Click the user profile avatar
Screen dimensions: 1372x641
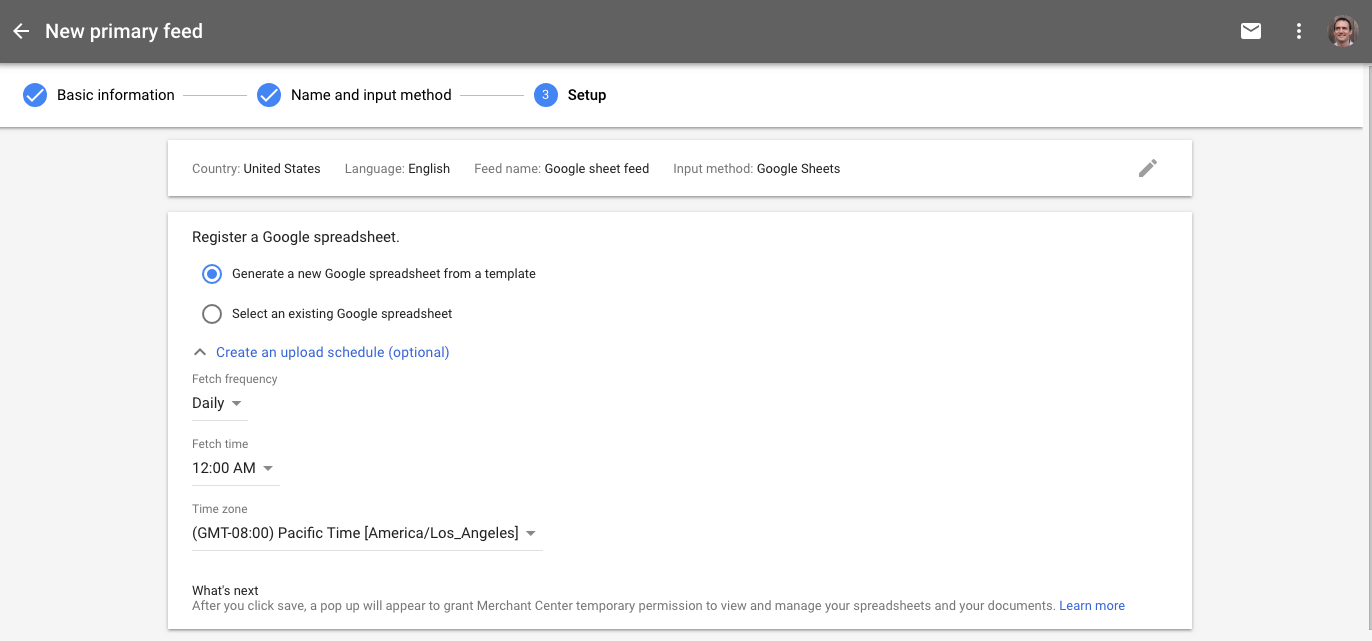(1343, 31)
